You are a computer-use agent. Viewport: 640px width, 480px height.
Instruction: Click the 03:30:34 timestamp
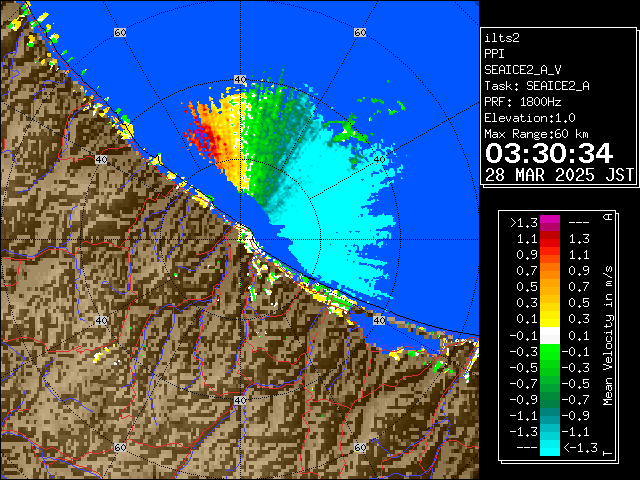(549, 153)
